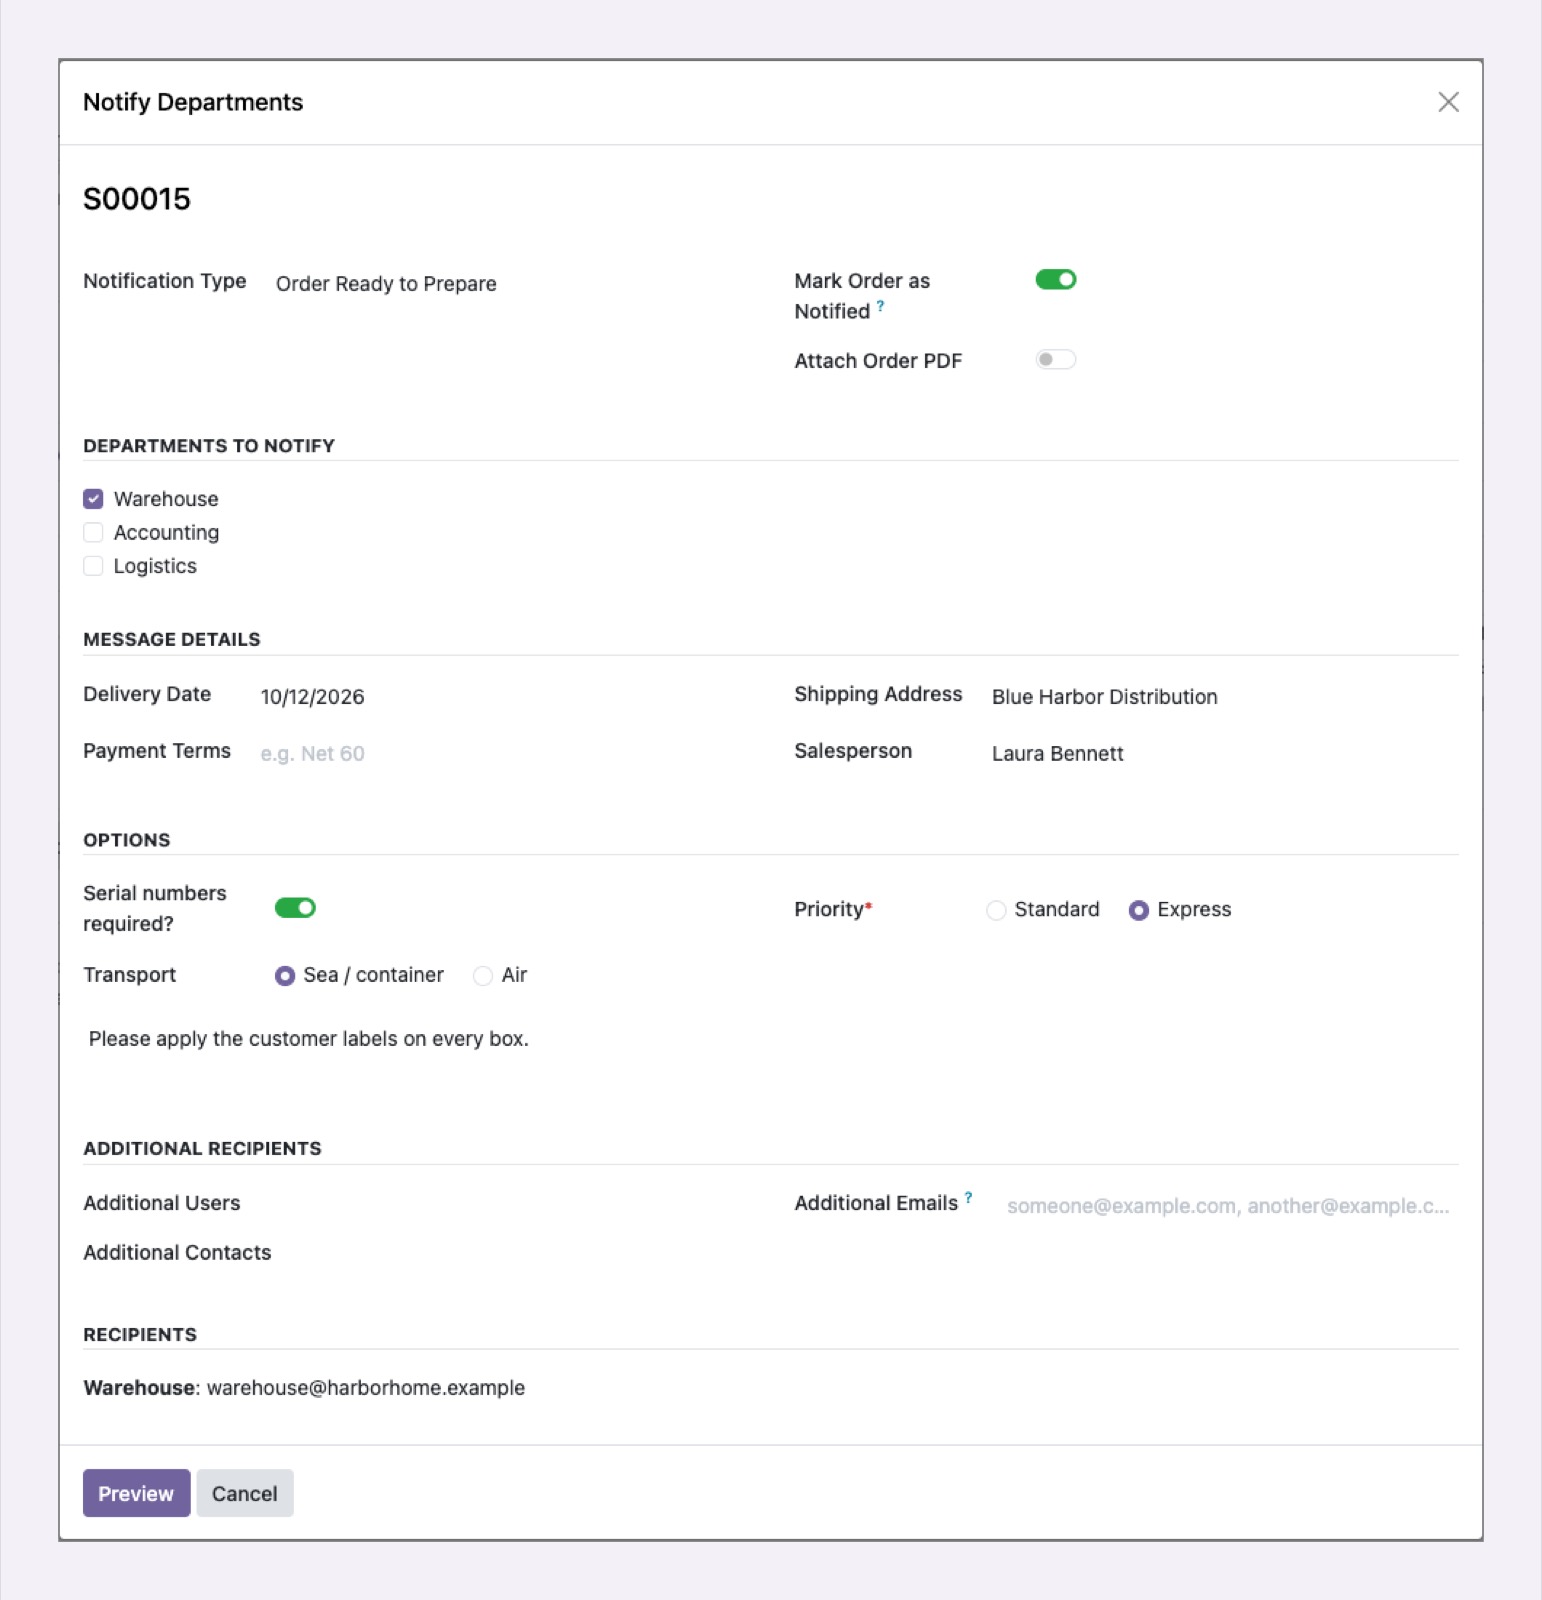Enable Attach Order PDF switch
The image size is (1542, 1600).
[x=1055, y=360]
